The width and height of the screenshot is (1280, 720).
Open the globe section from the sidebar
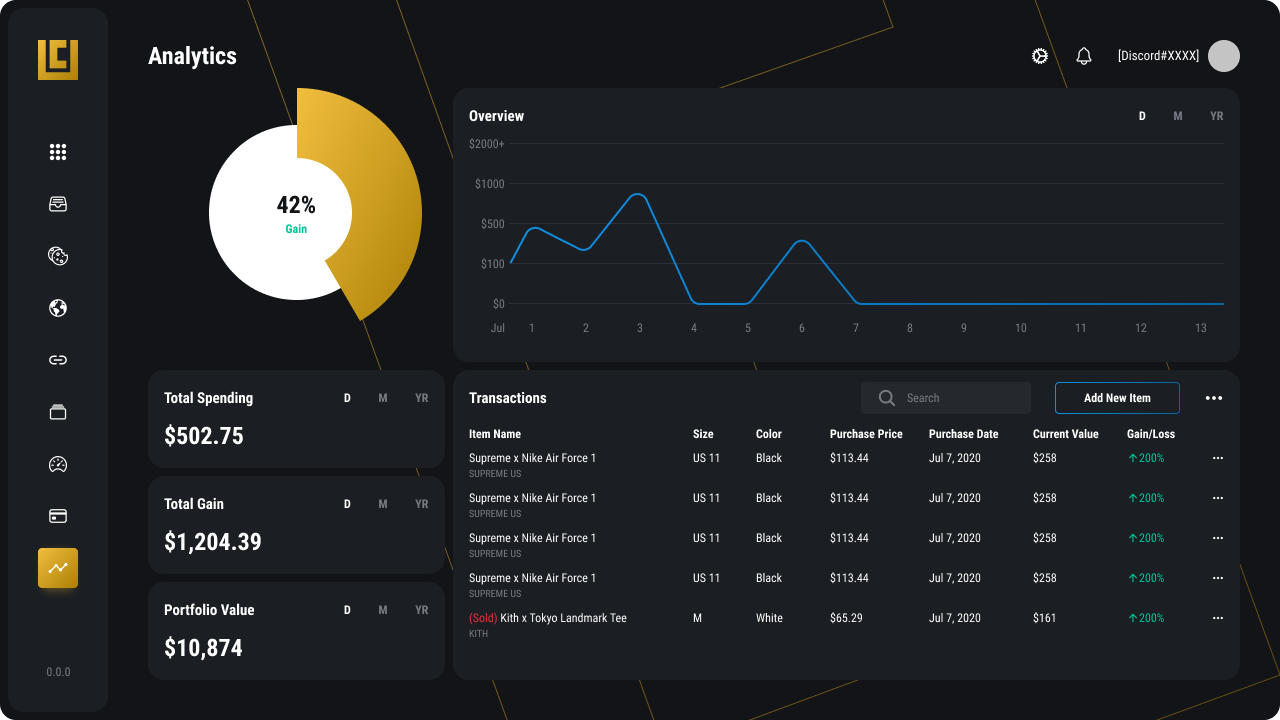(58, 308)
